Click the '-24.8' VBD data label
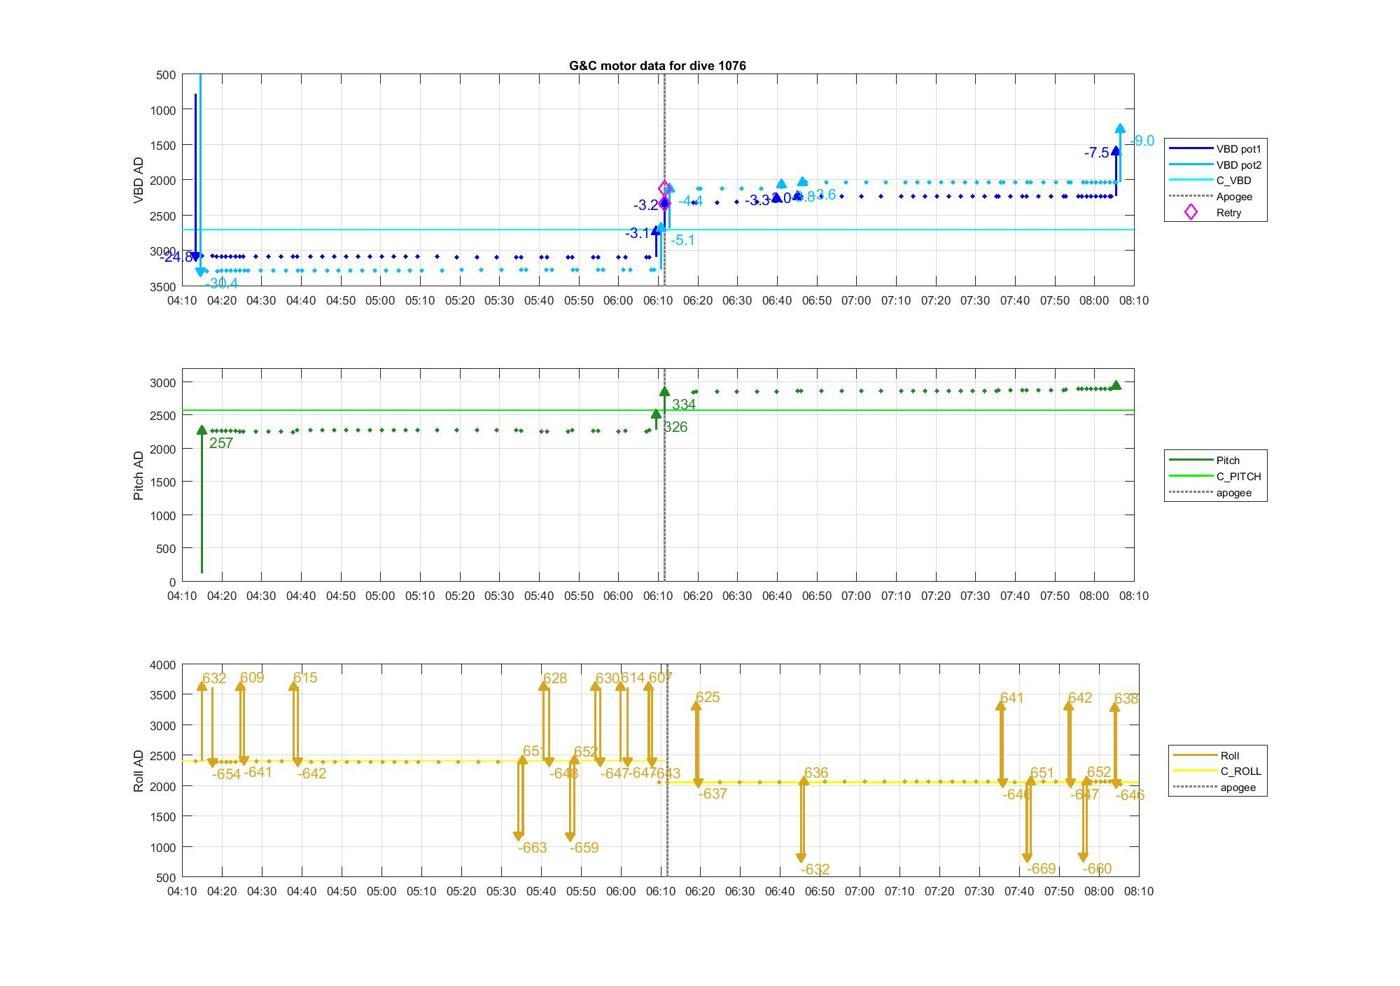1400x986 pixels. 176,257
